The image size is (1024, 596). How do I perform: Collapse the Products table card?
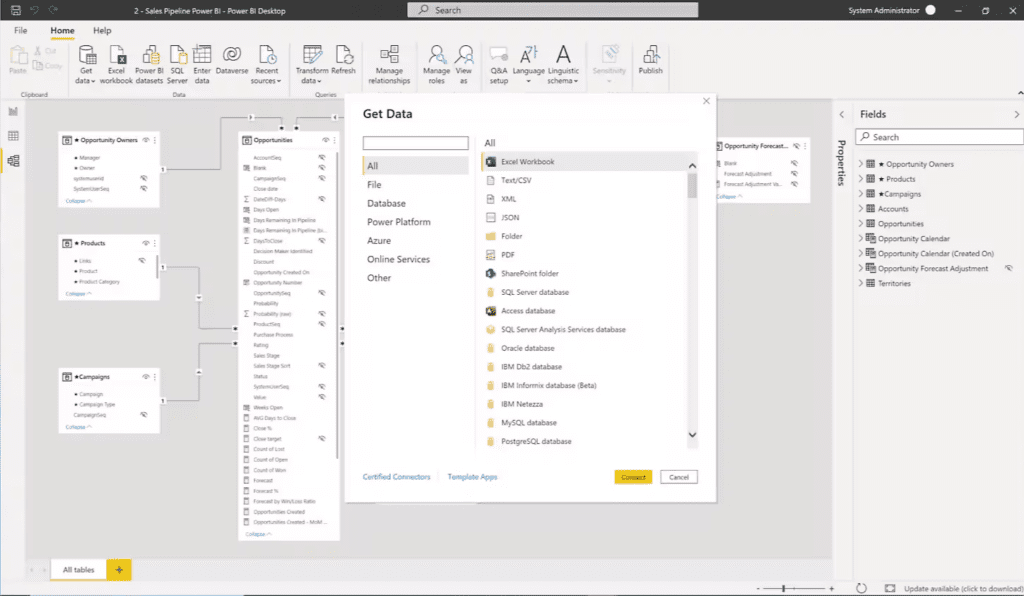[78, 294]
